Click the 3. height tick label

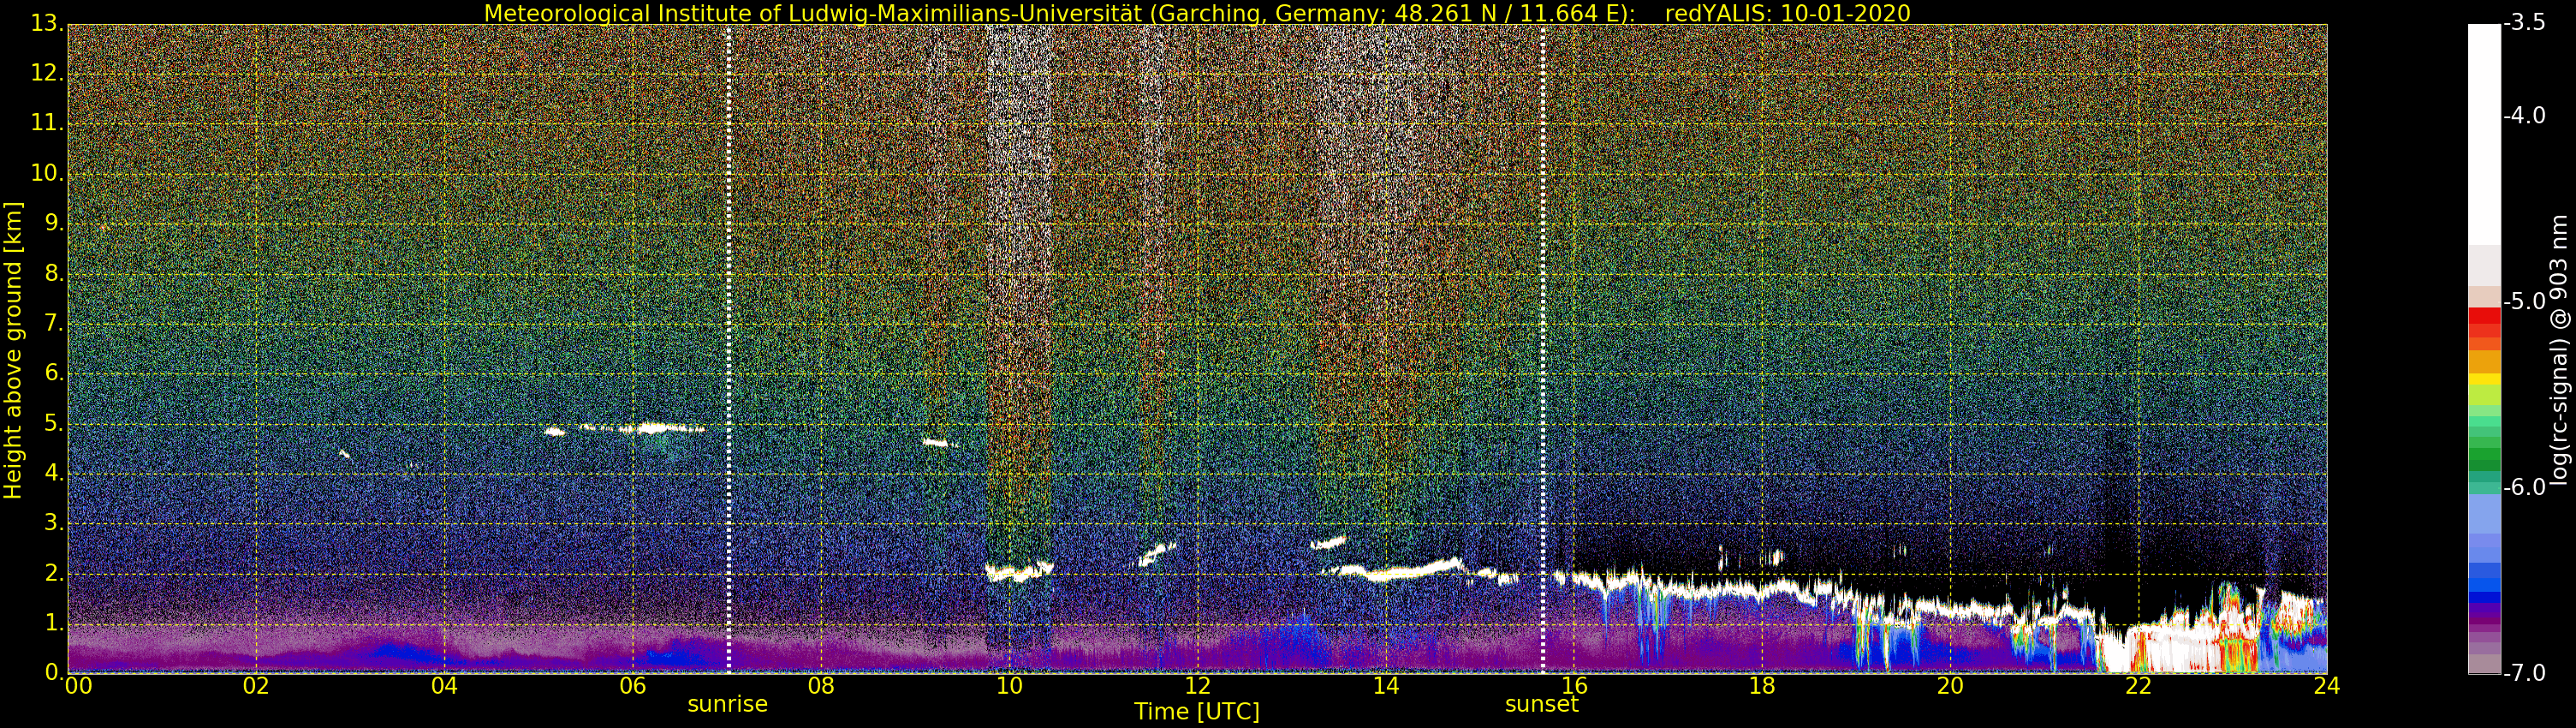click(x=54, y=523)
